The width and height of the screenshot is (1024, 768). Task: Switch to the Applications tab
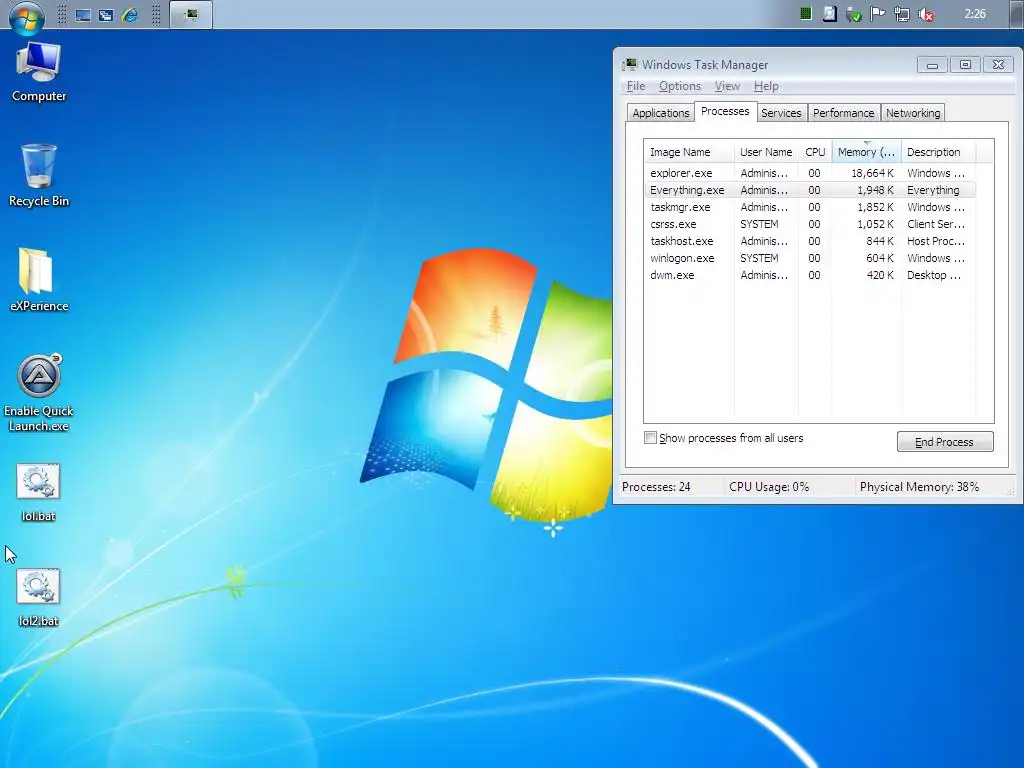click(660, 113)
